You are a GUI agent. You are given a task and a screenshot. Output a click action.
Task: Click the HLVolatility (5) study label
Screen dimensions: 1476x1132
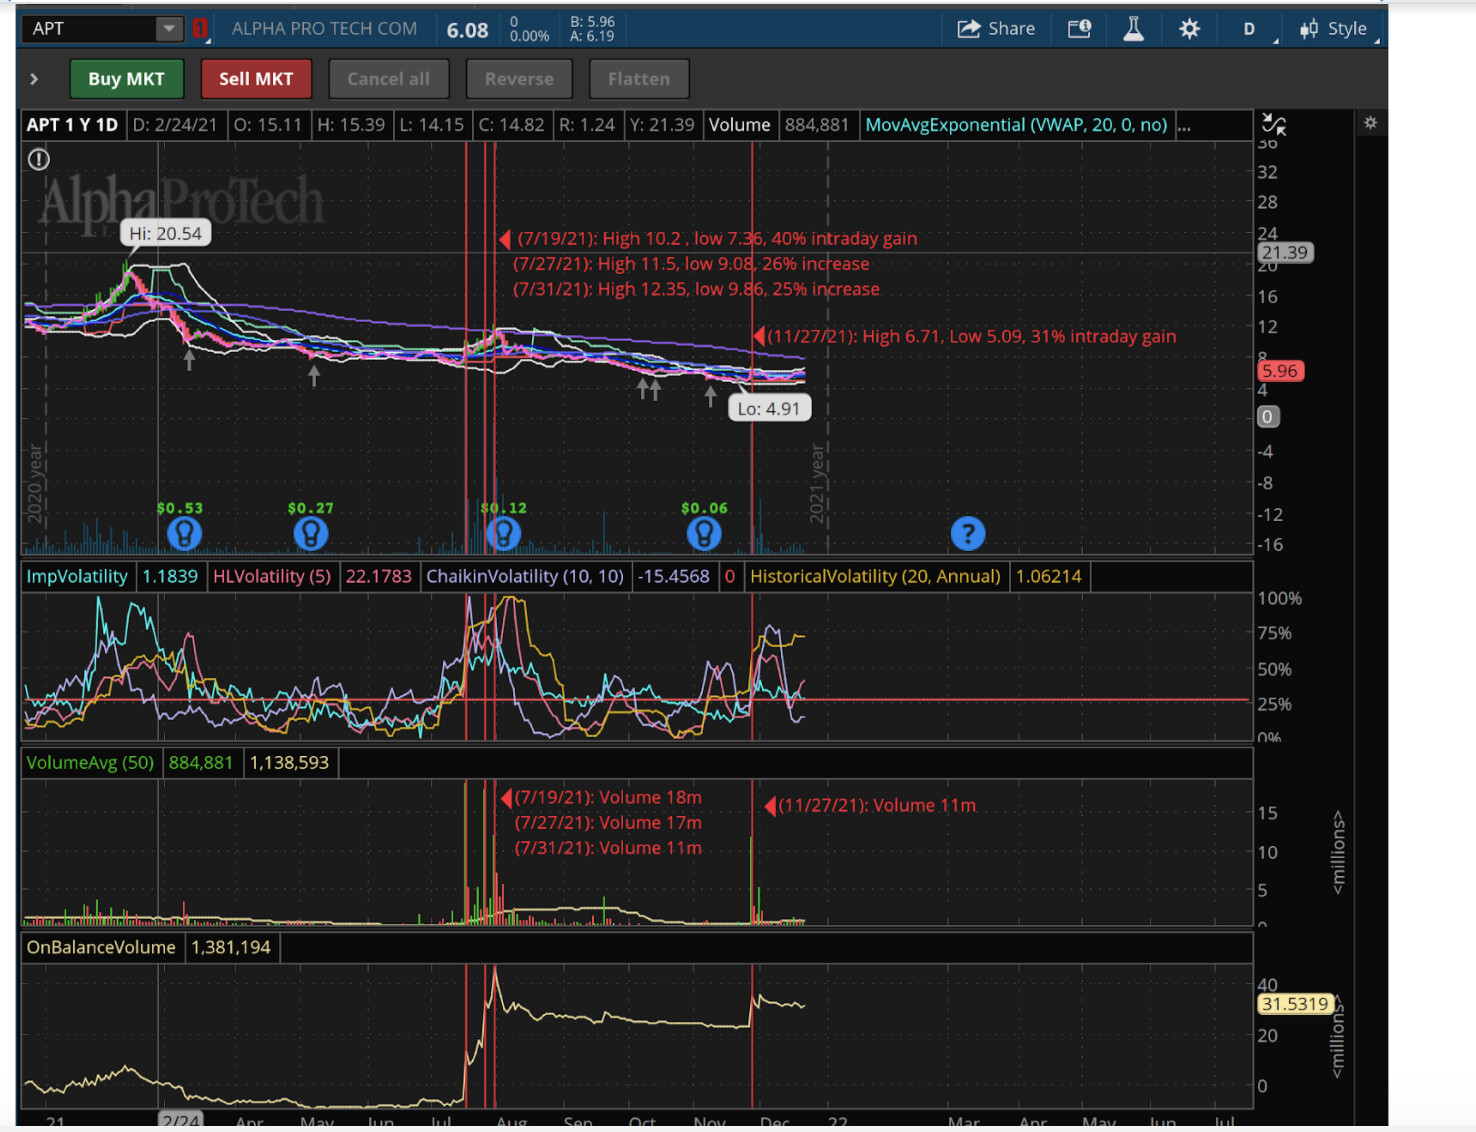(x=272, y=576)
